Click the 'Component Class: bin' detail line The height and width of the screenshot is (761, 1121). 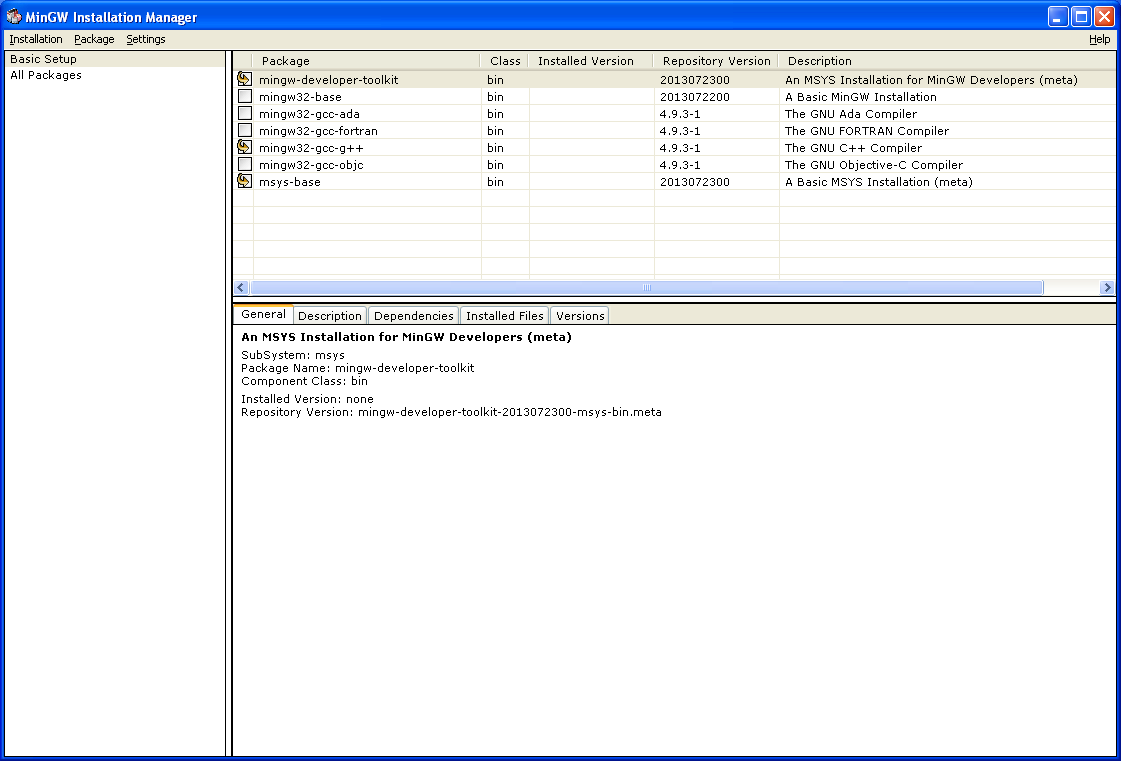[x=305, y=381]
